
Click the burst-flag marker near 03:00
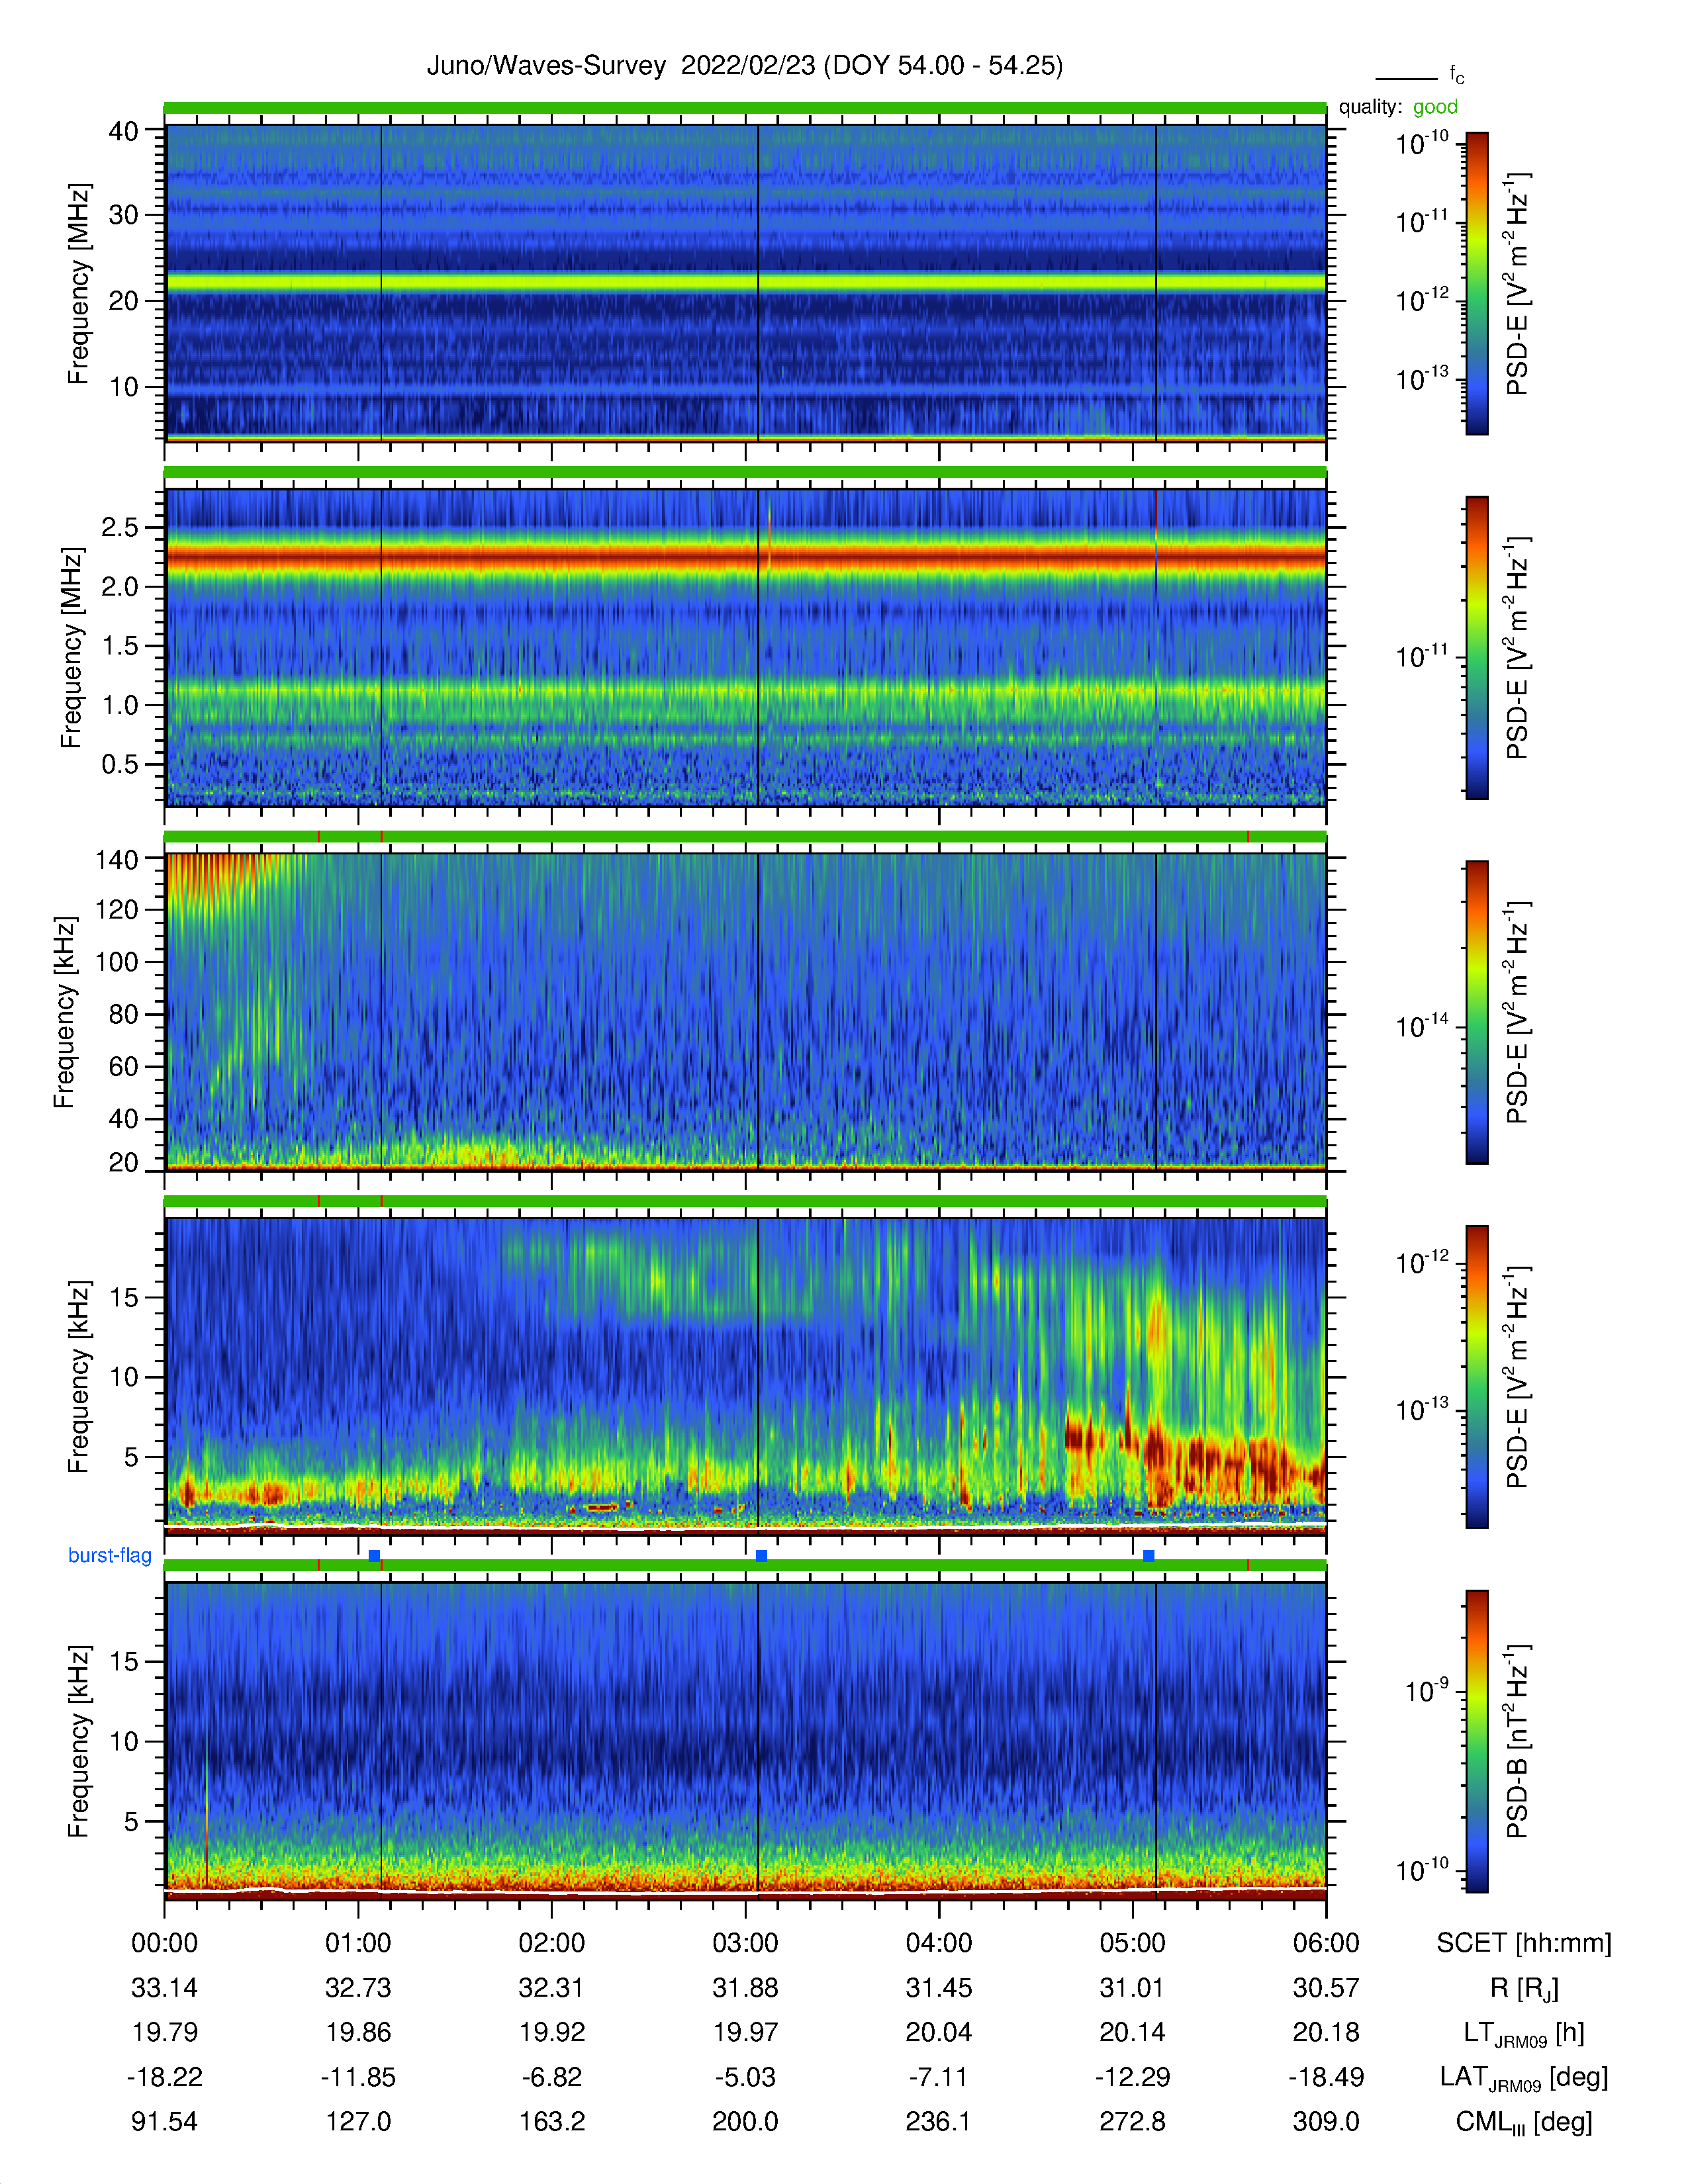761,1555
